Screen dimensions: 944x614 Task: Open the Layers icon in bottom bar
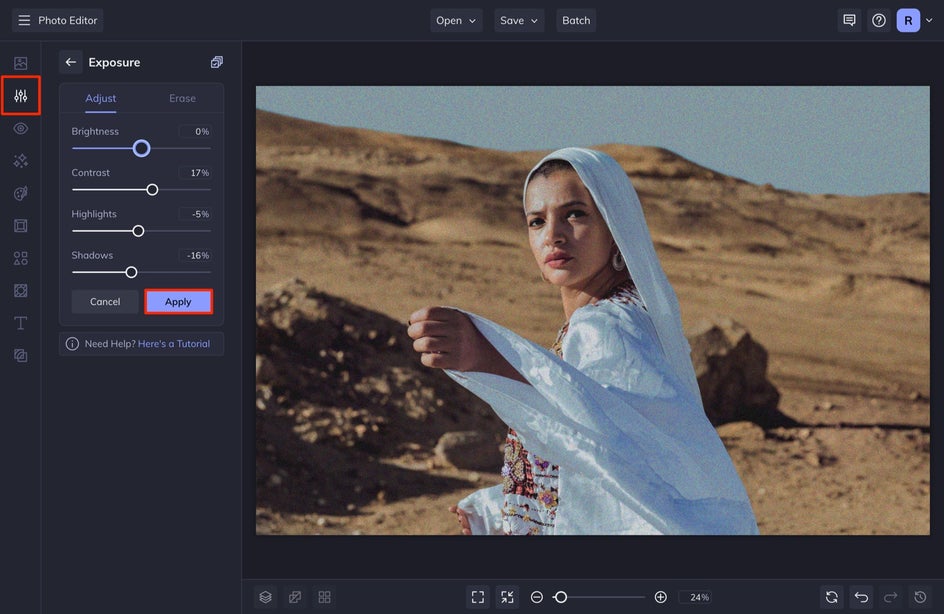[266, 597]
